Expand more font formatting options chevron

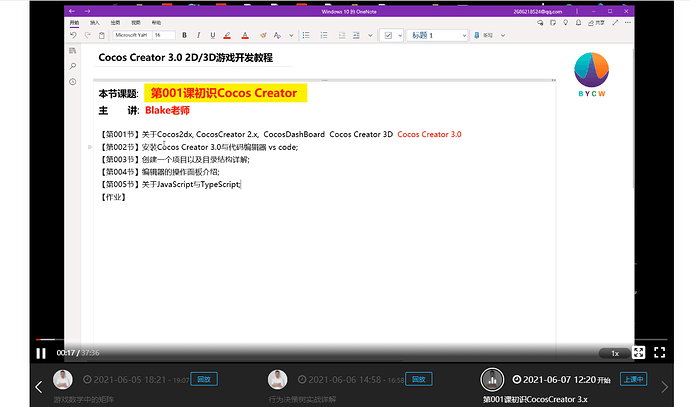click(291, 35)
